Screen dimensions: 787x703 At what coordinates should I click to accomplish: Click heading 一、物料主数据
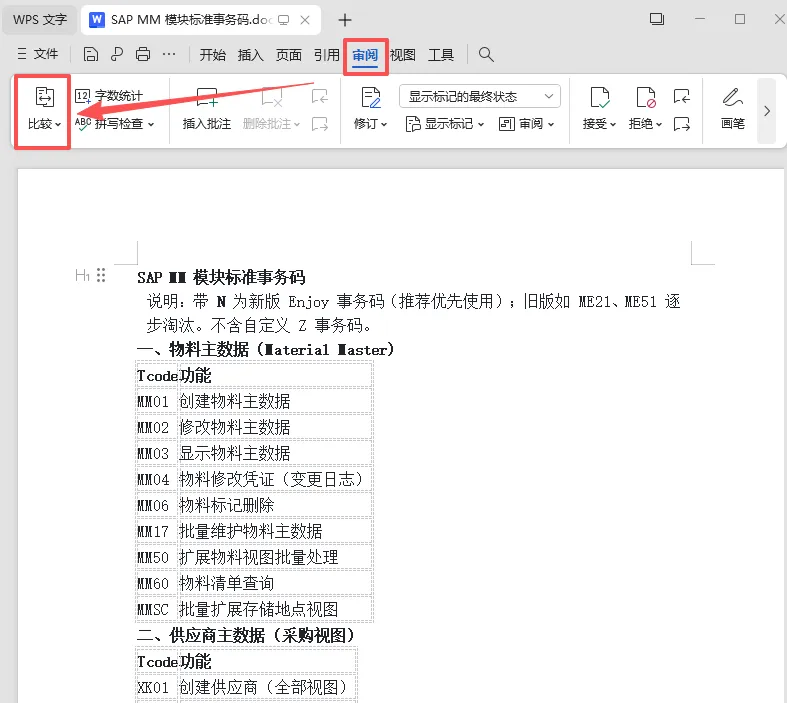(266, 349)
